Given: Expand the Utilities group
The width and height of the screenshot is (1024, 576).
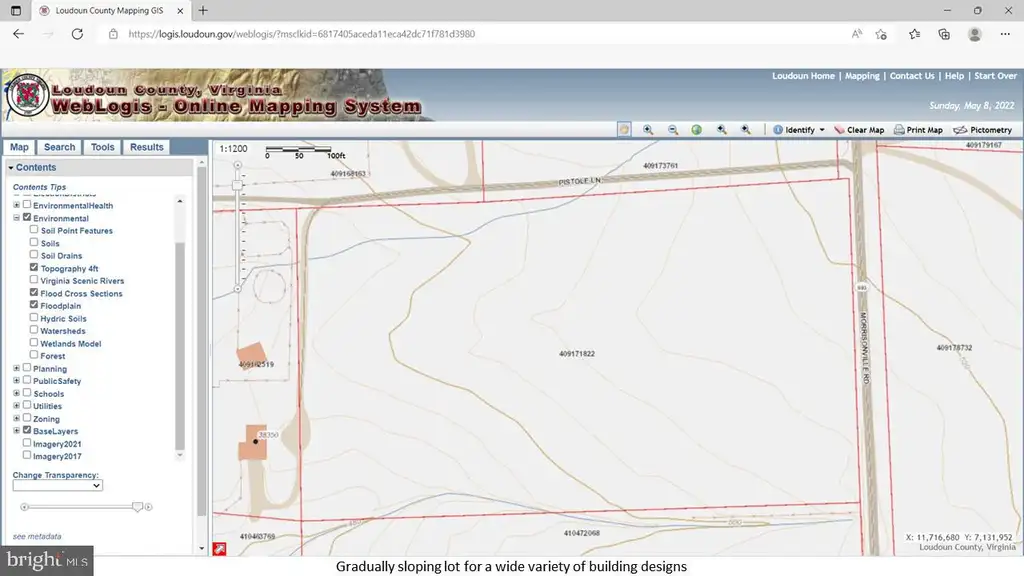Looking at the screenshot, I should [x=16, y=406].
